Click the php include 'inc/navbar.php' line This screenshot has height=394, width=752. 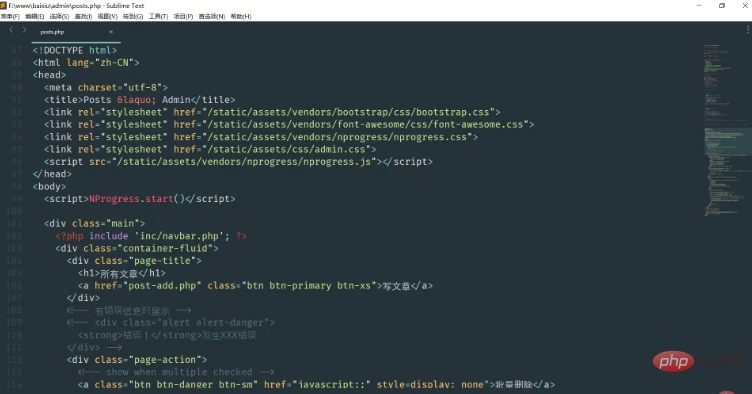click(151, 236)
